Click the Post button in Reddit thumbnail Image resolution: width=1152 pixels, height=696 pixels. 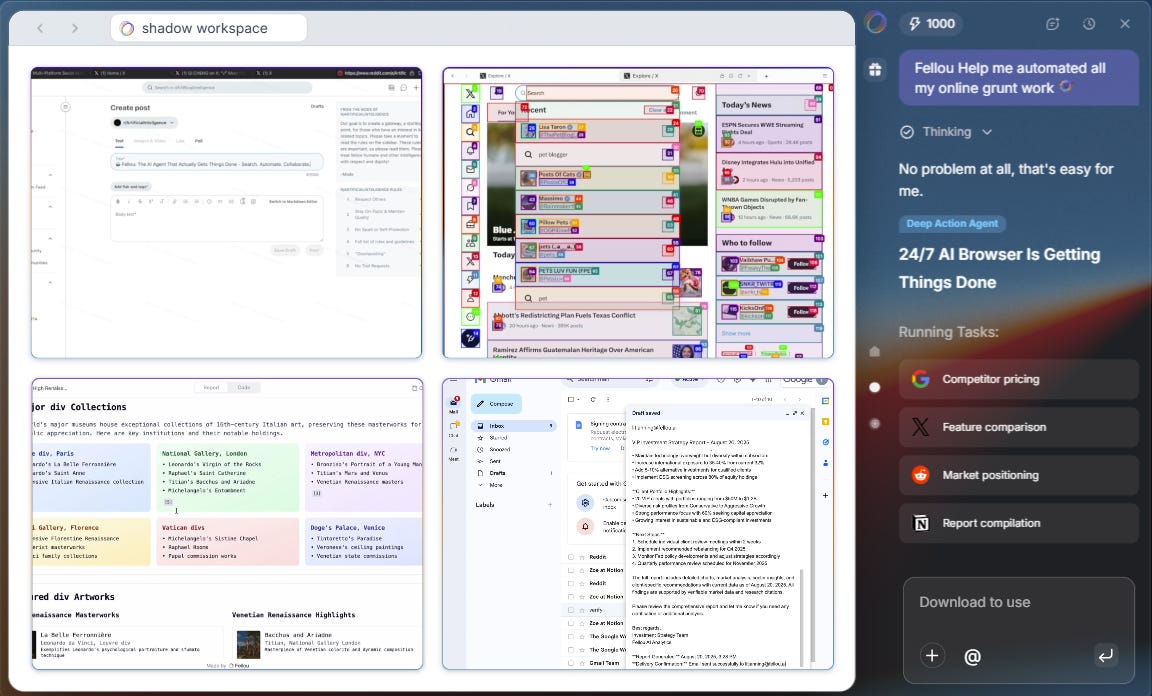tap(314, 251)
